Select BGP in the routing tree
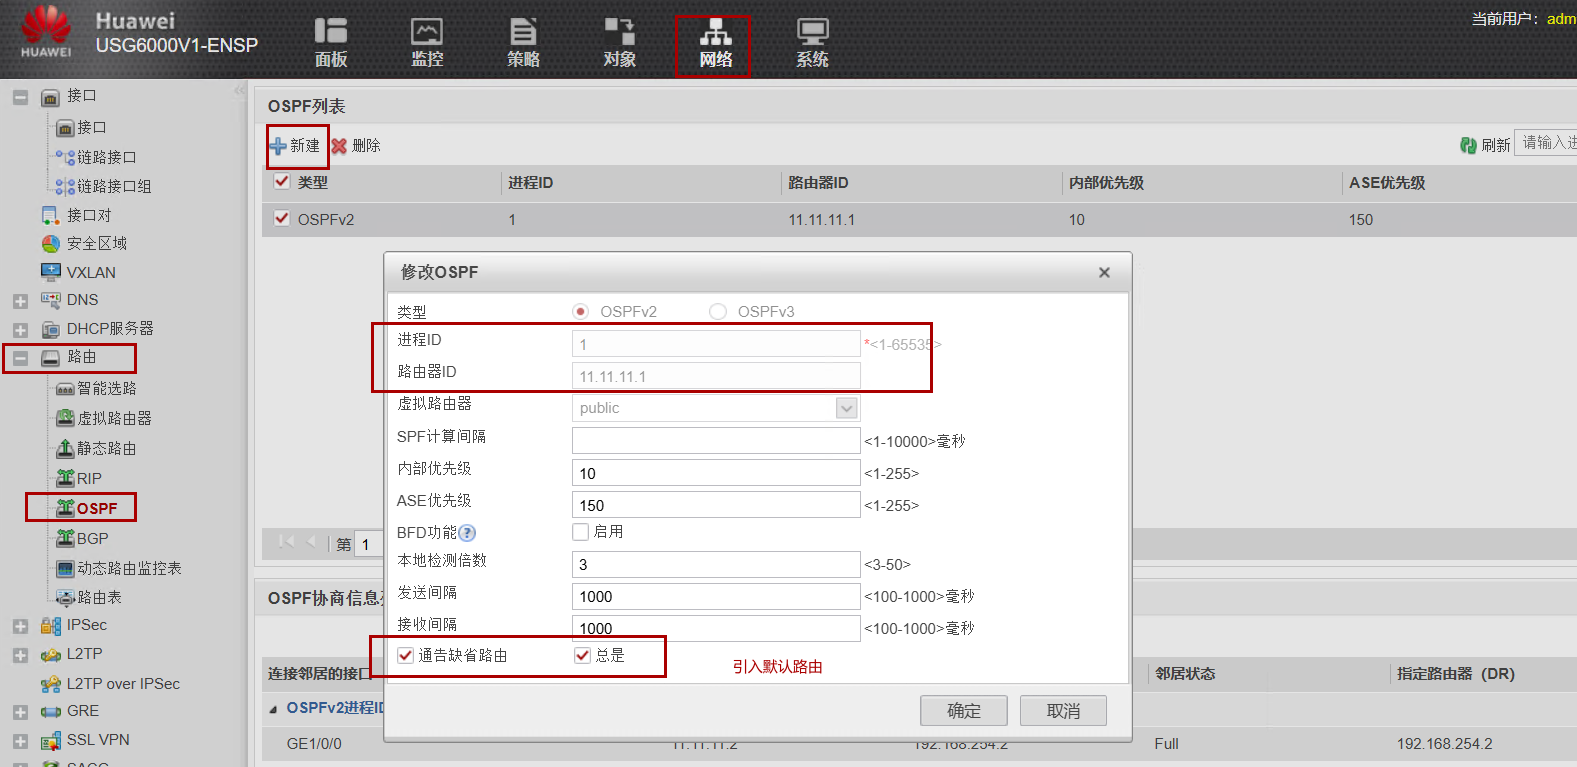This screenshot has height=767, width=1577. pyautogui.click(x=92, y=538)
